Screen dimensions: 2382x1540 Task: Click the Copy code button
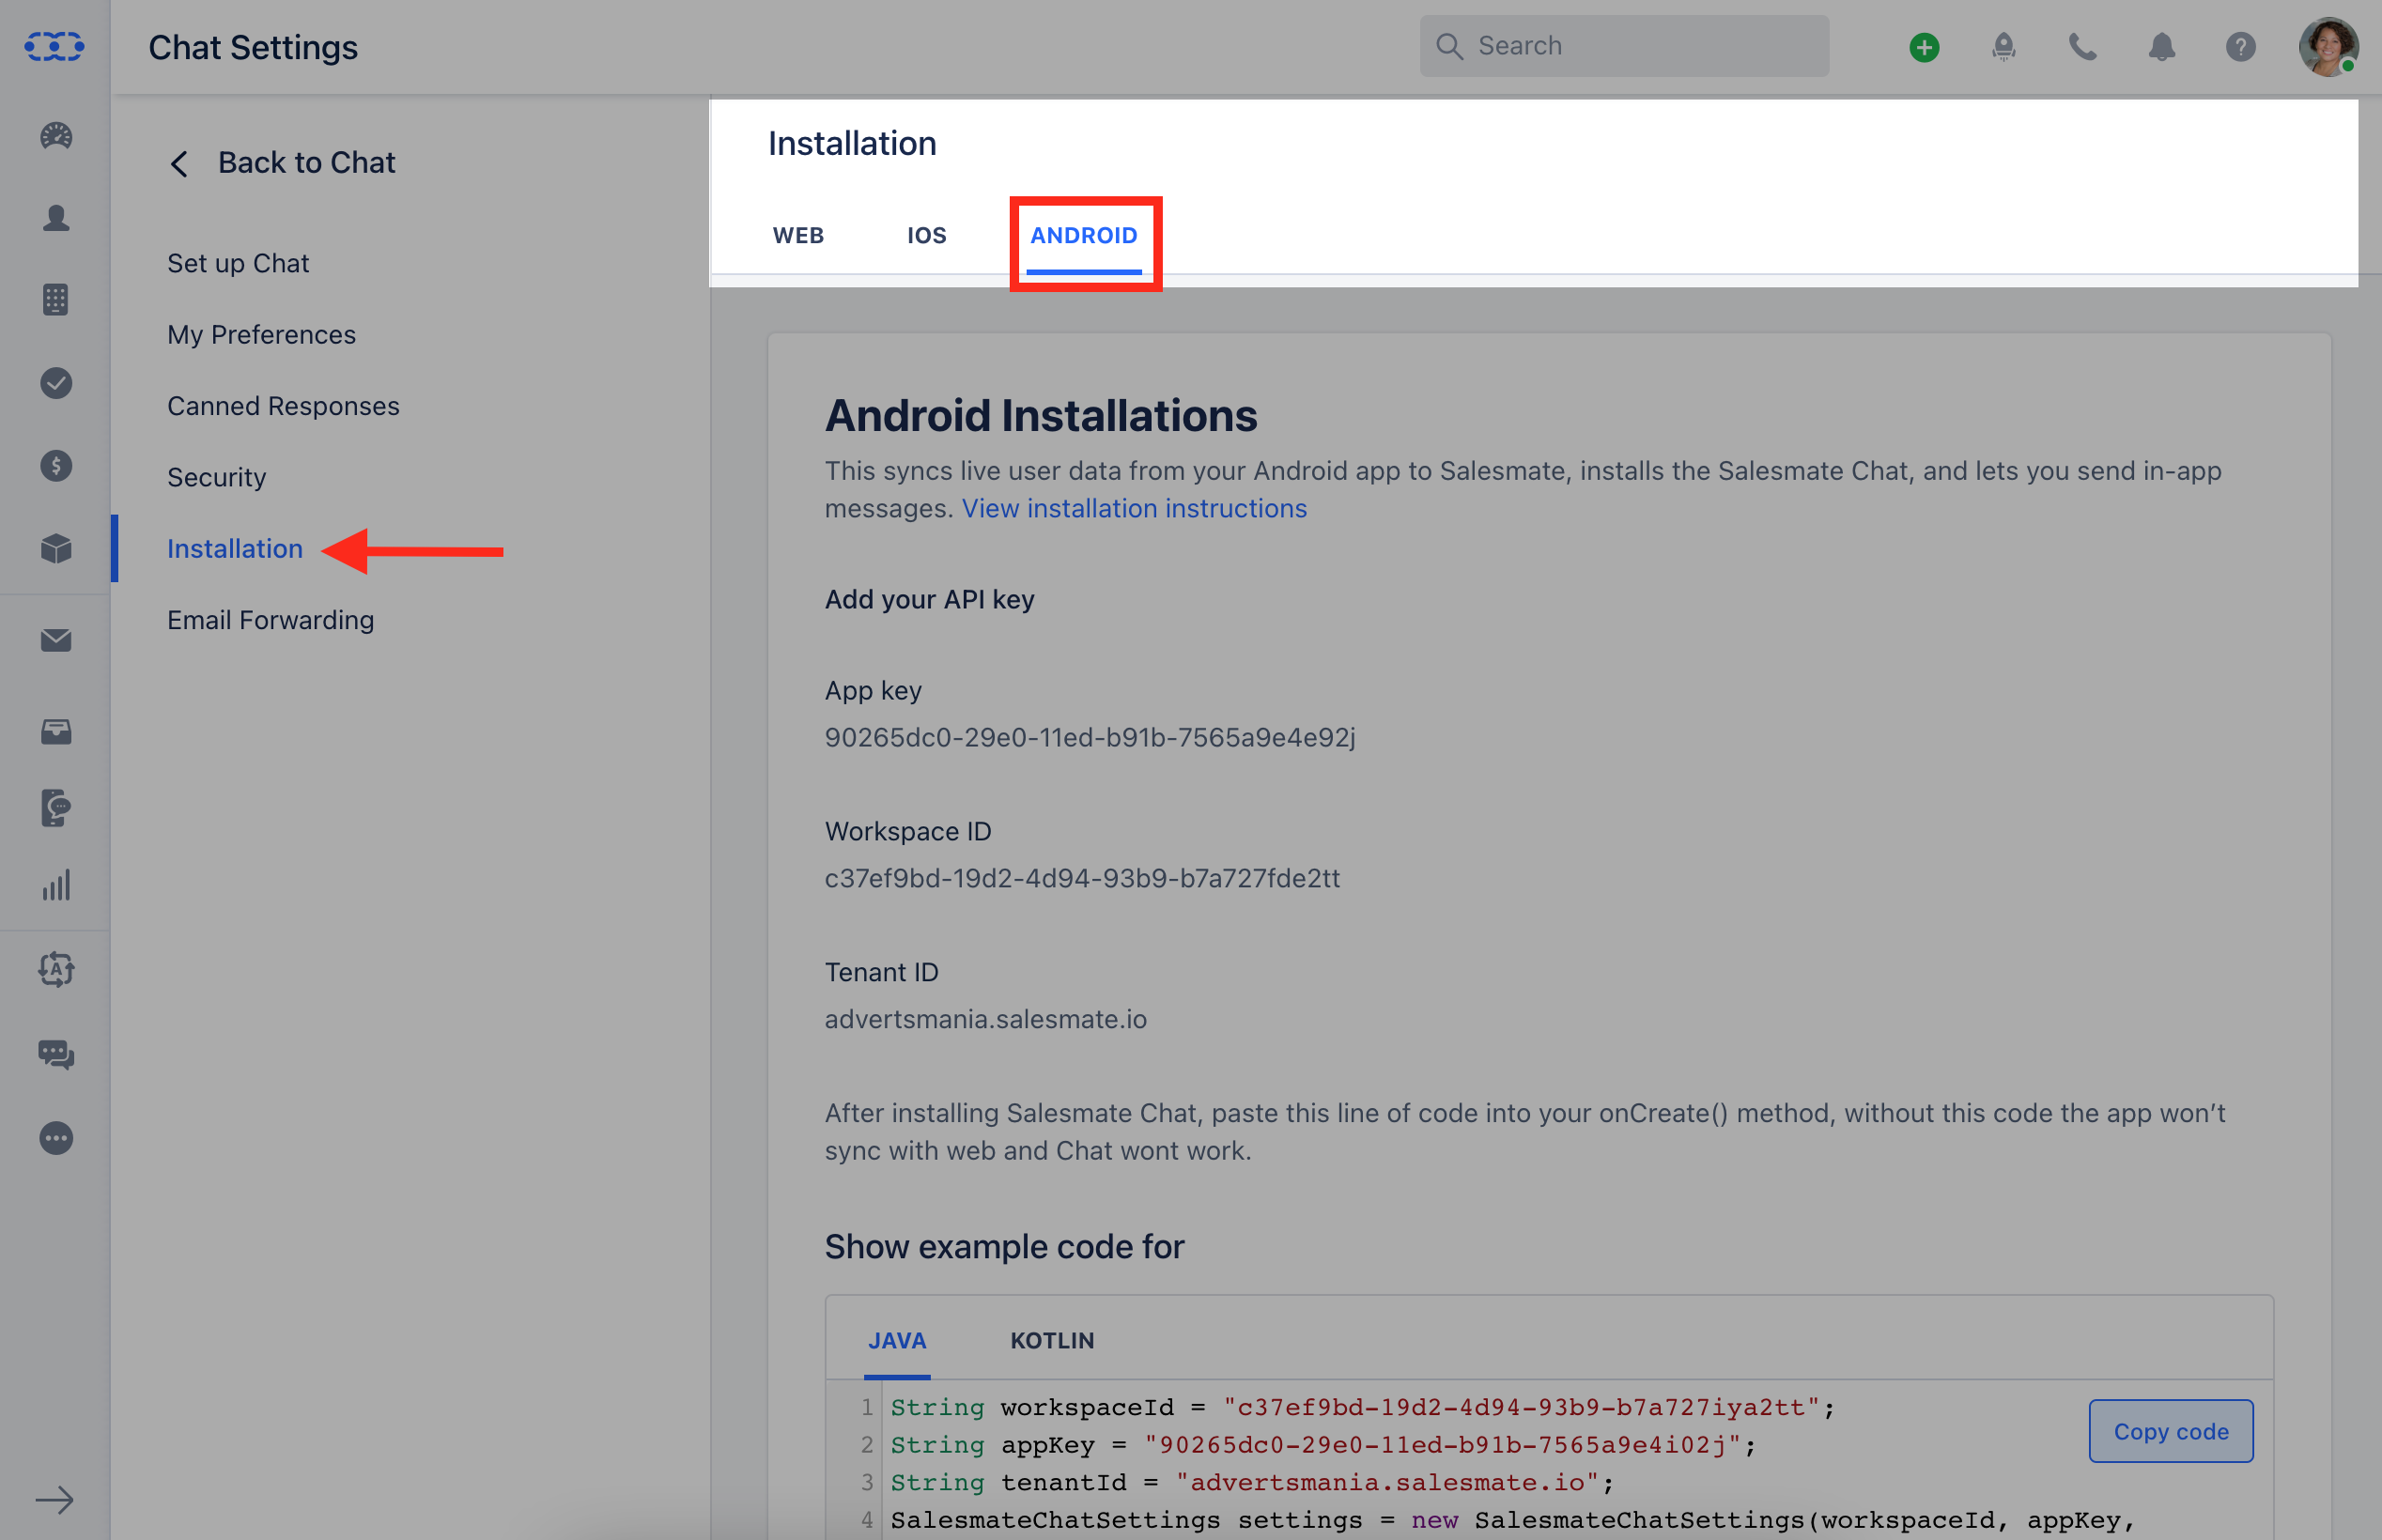pos(2170,1431)
